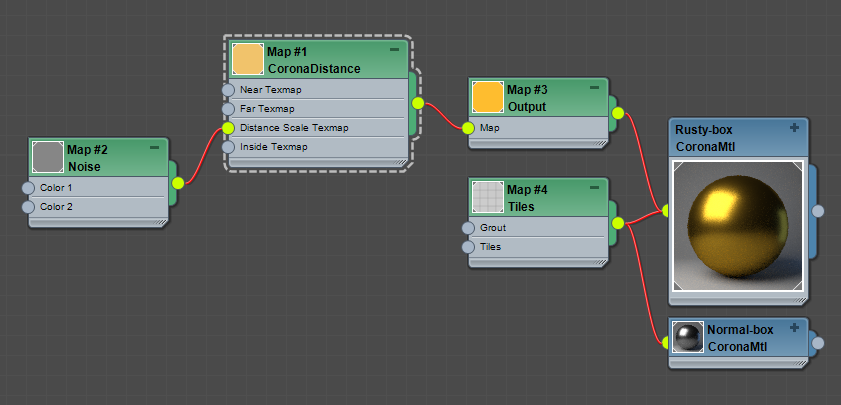Click the Tiles slot label in Map #4

[491, 247]
